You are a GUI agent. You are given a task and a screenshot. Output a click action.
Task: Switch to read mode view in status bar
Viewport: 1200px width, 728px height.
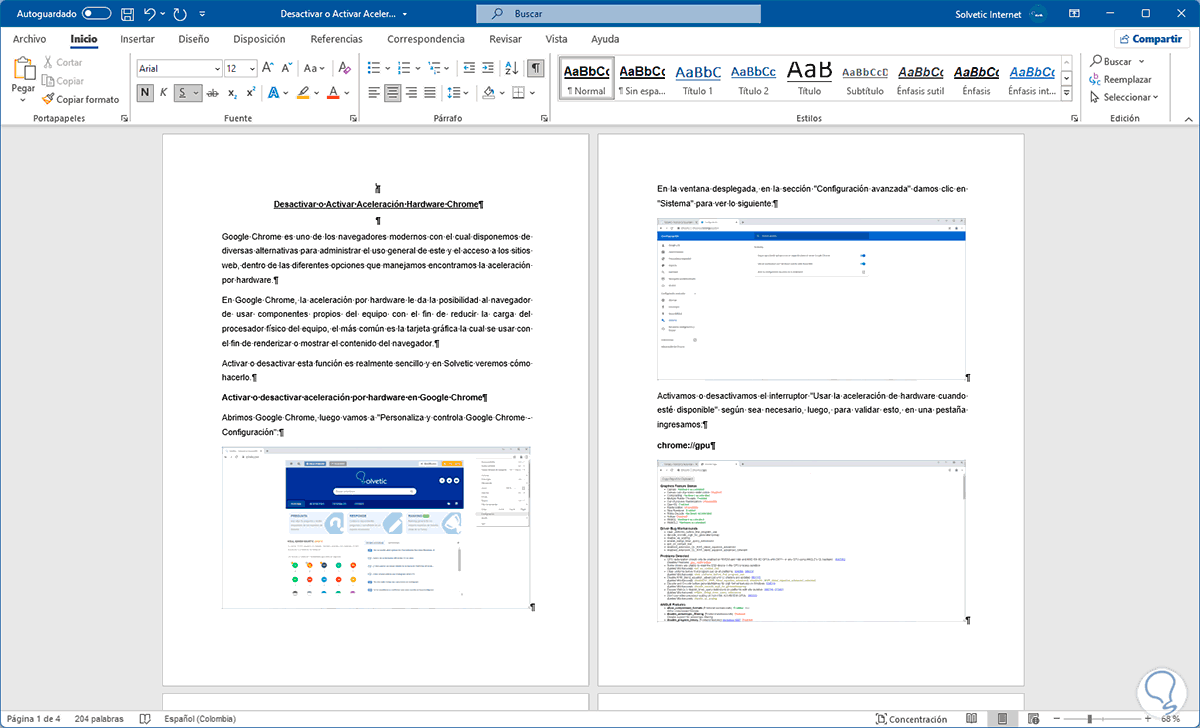click(x=971, y=719)
